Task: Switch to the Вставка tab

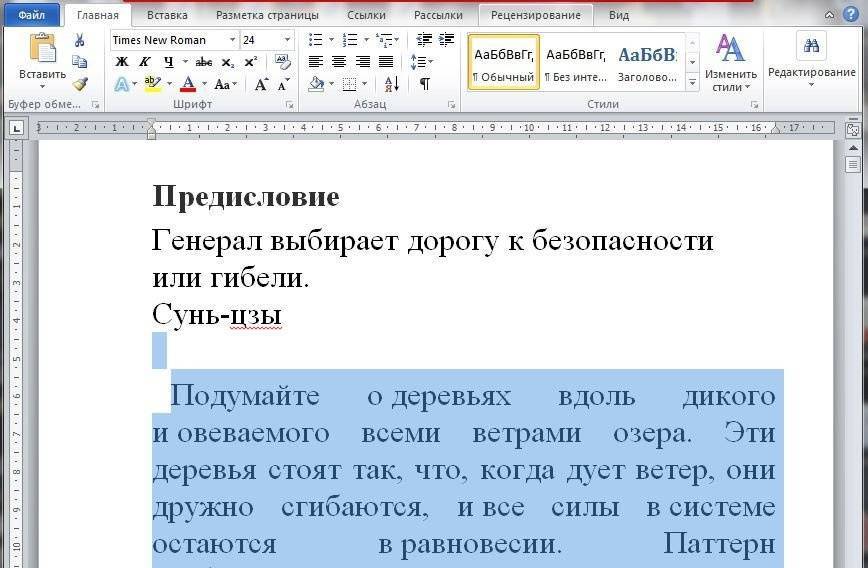Action: coord(167,15)
